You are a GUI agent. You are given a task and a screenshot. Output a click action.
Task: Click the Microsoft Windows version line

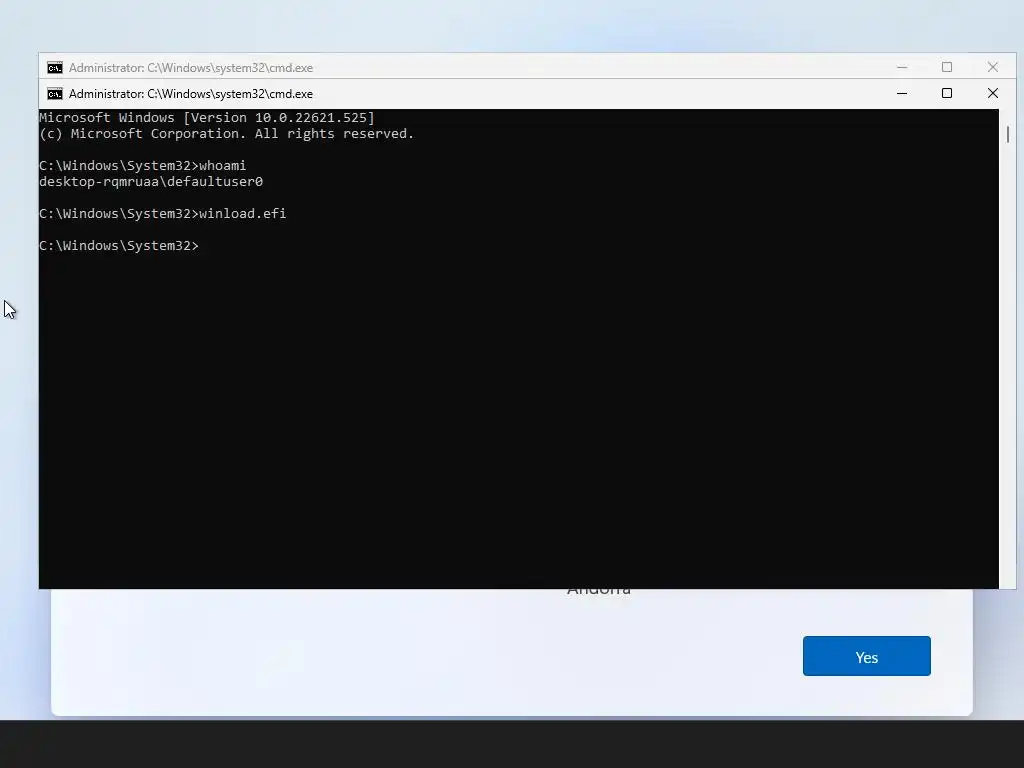(207, 118)
